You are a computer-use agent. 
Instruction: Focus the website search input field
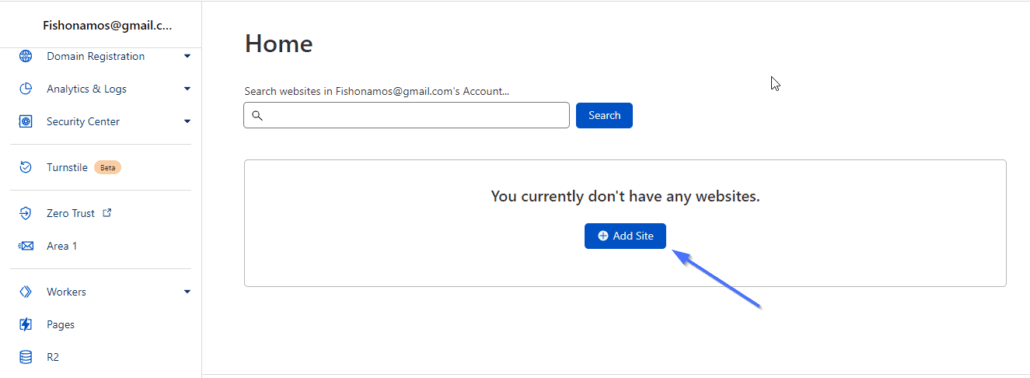tap(407, 115)
